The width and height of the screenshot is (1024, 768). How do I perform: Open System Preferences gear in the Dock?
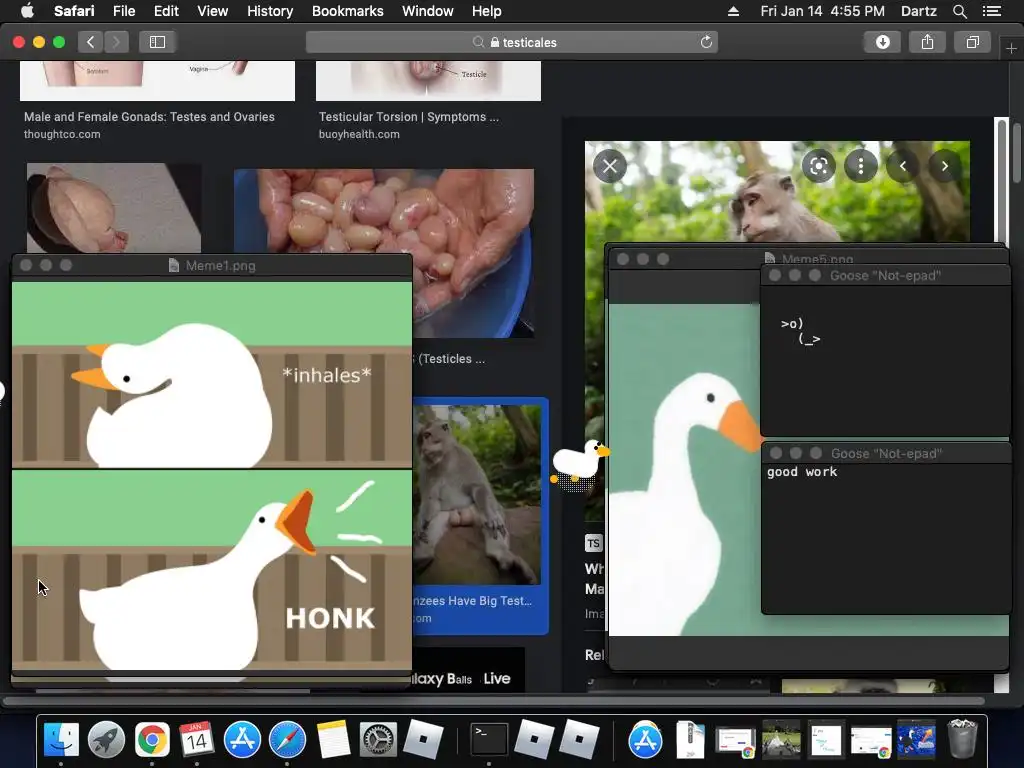(x=378, y=740)
